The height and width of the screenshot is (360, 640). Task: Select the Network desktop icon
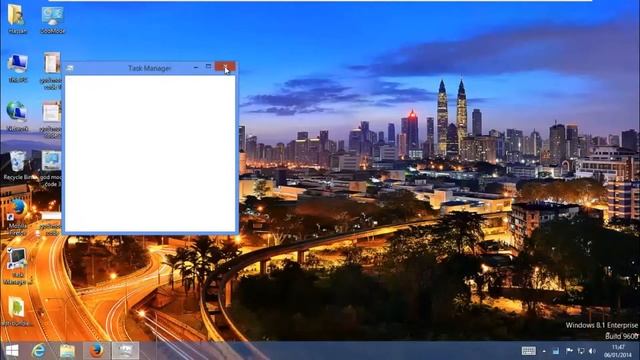tap(17, 116)
